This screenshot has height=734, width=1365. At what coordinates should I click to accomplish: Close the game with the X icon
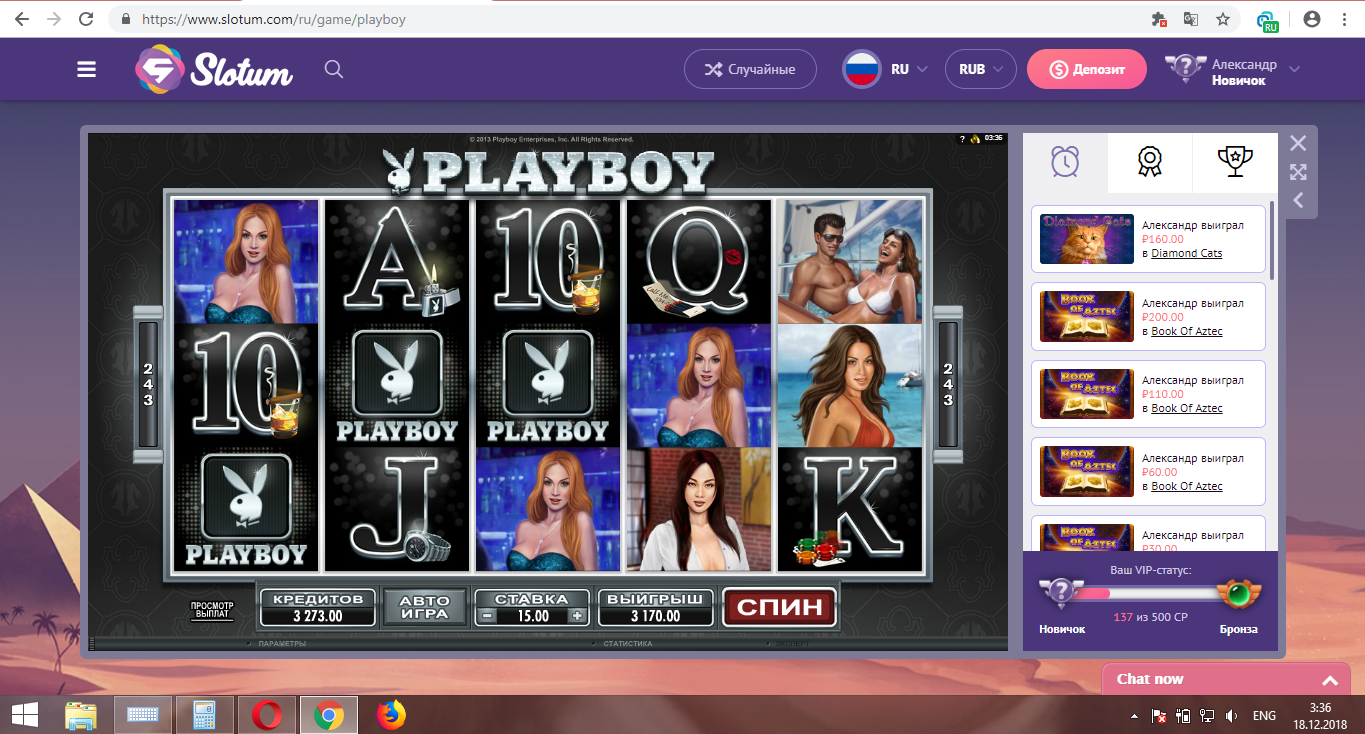1298,143
